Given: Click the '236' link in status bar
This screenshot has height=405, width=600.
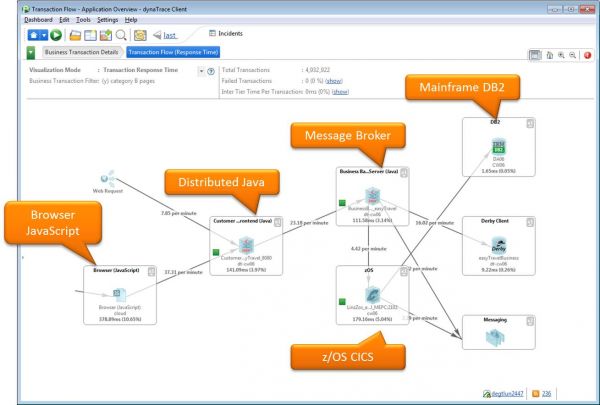Looking at the screenshot, I should tap(546, 394).
